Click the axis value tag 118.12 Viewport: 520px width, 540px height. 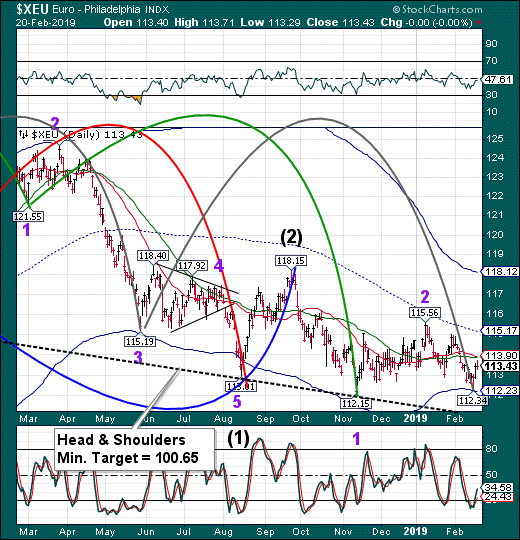point(500,272)
